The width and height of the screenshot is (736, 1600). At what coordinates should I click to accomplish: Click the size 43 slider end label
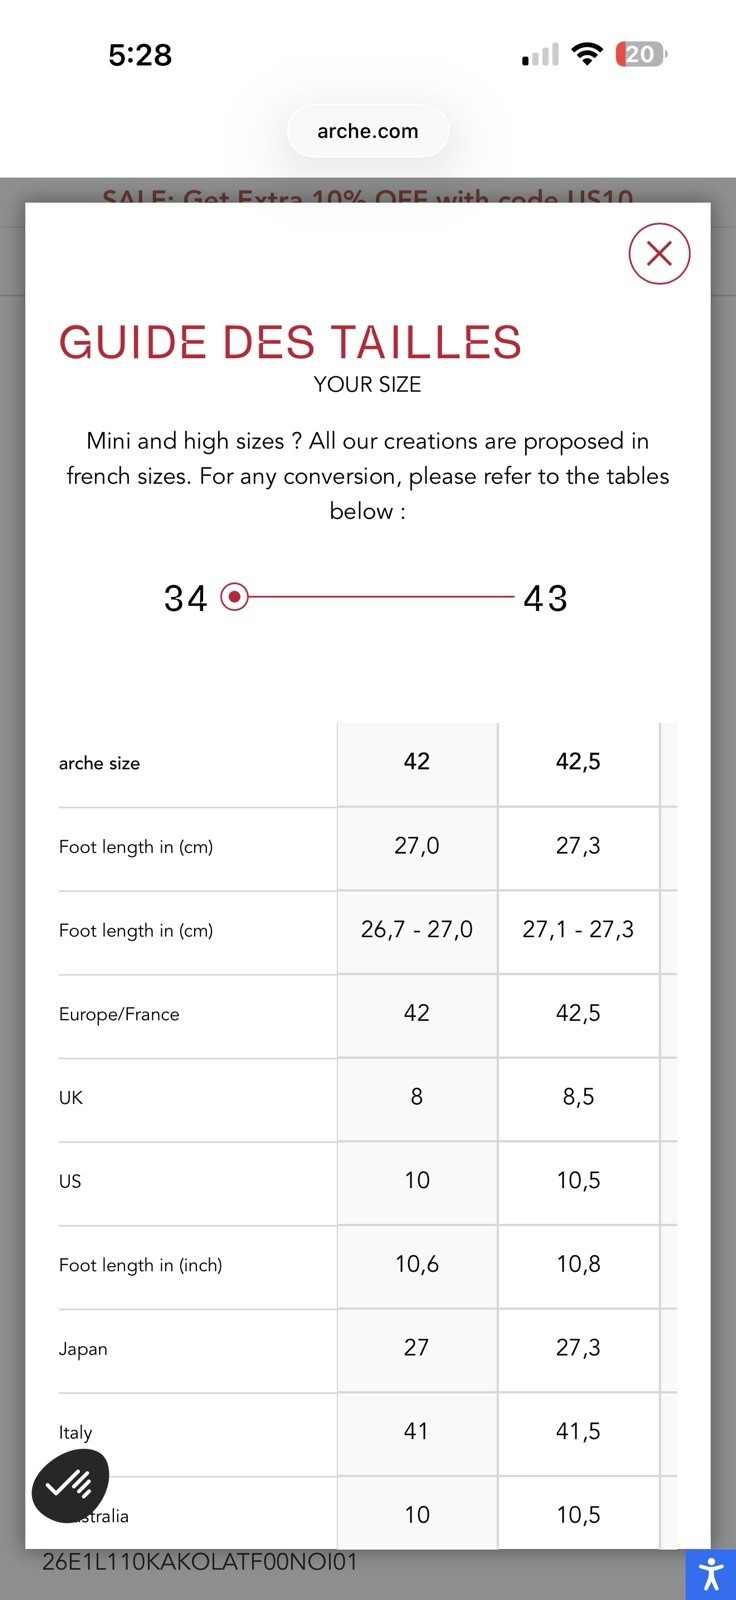click(546, 598)
